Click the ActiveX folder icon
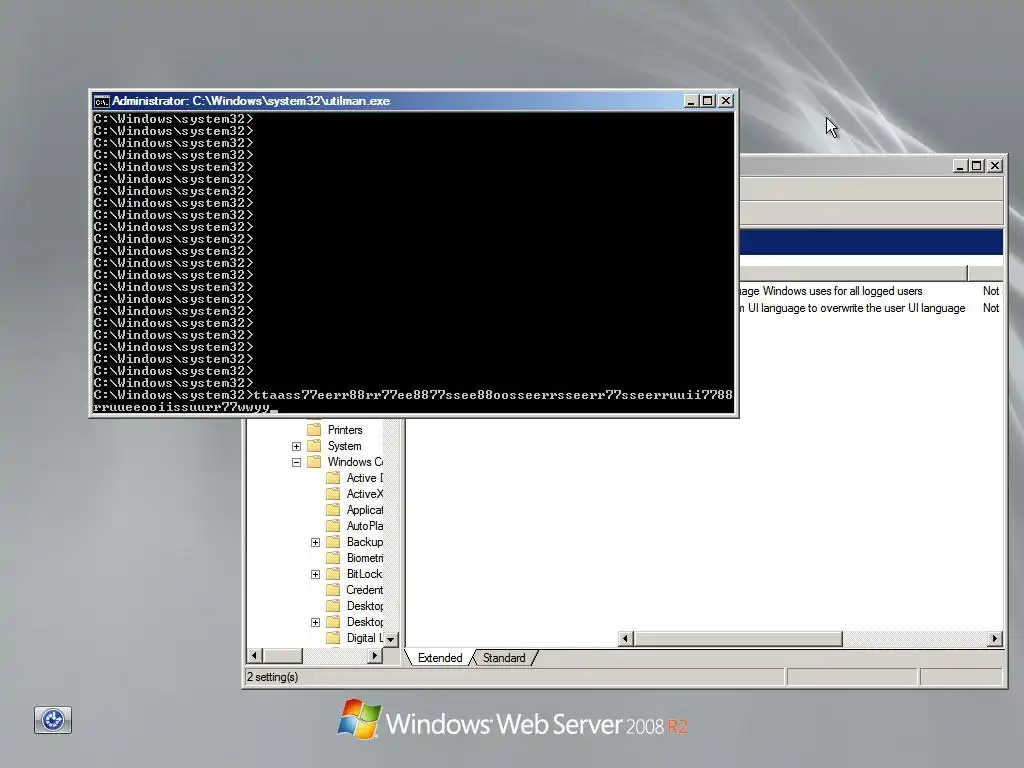The image size is (1024, 768). [333, 494]
